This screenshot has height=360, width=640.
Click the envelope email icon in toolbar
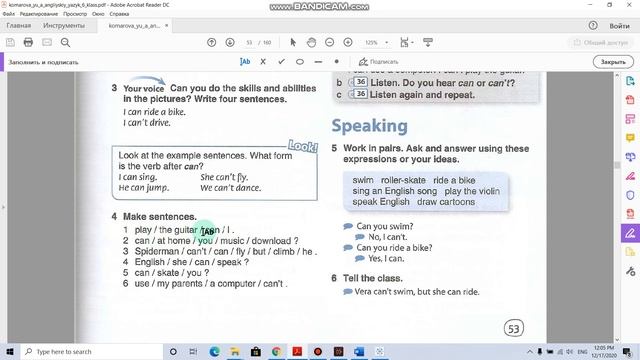click(x=47, y=42)
